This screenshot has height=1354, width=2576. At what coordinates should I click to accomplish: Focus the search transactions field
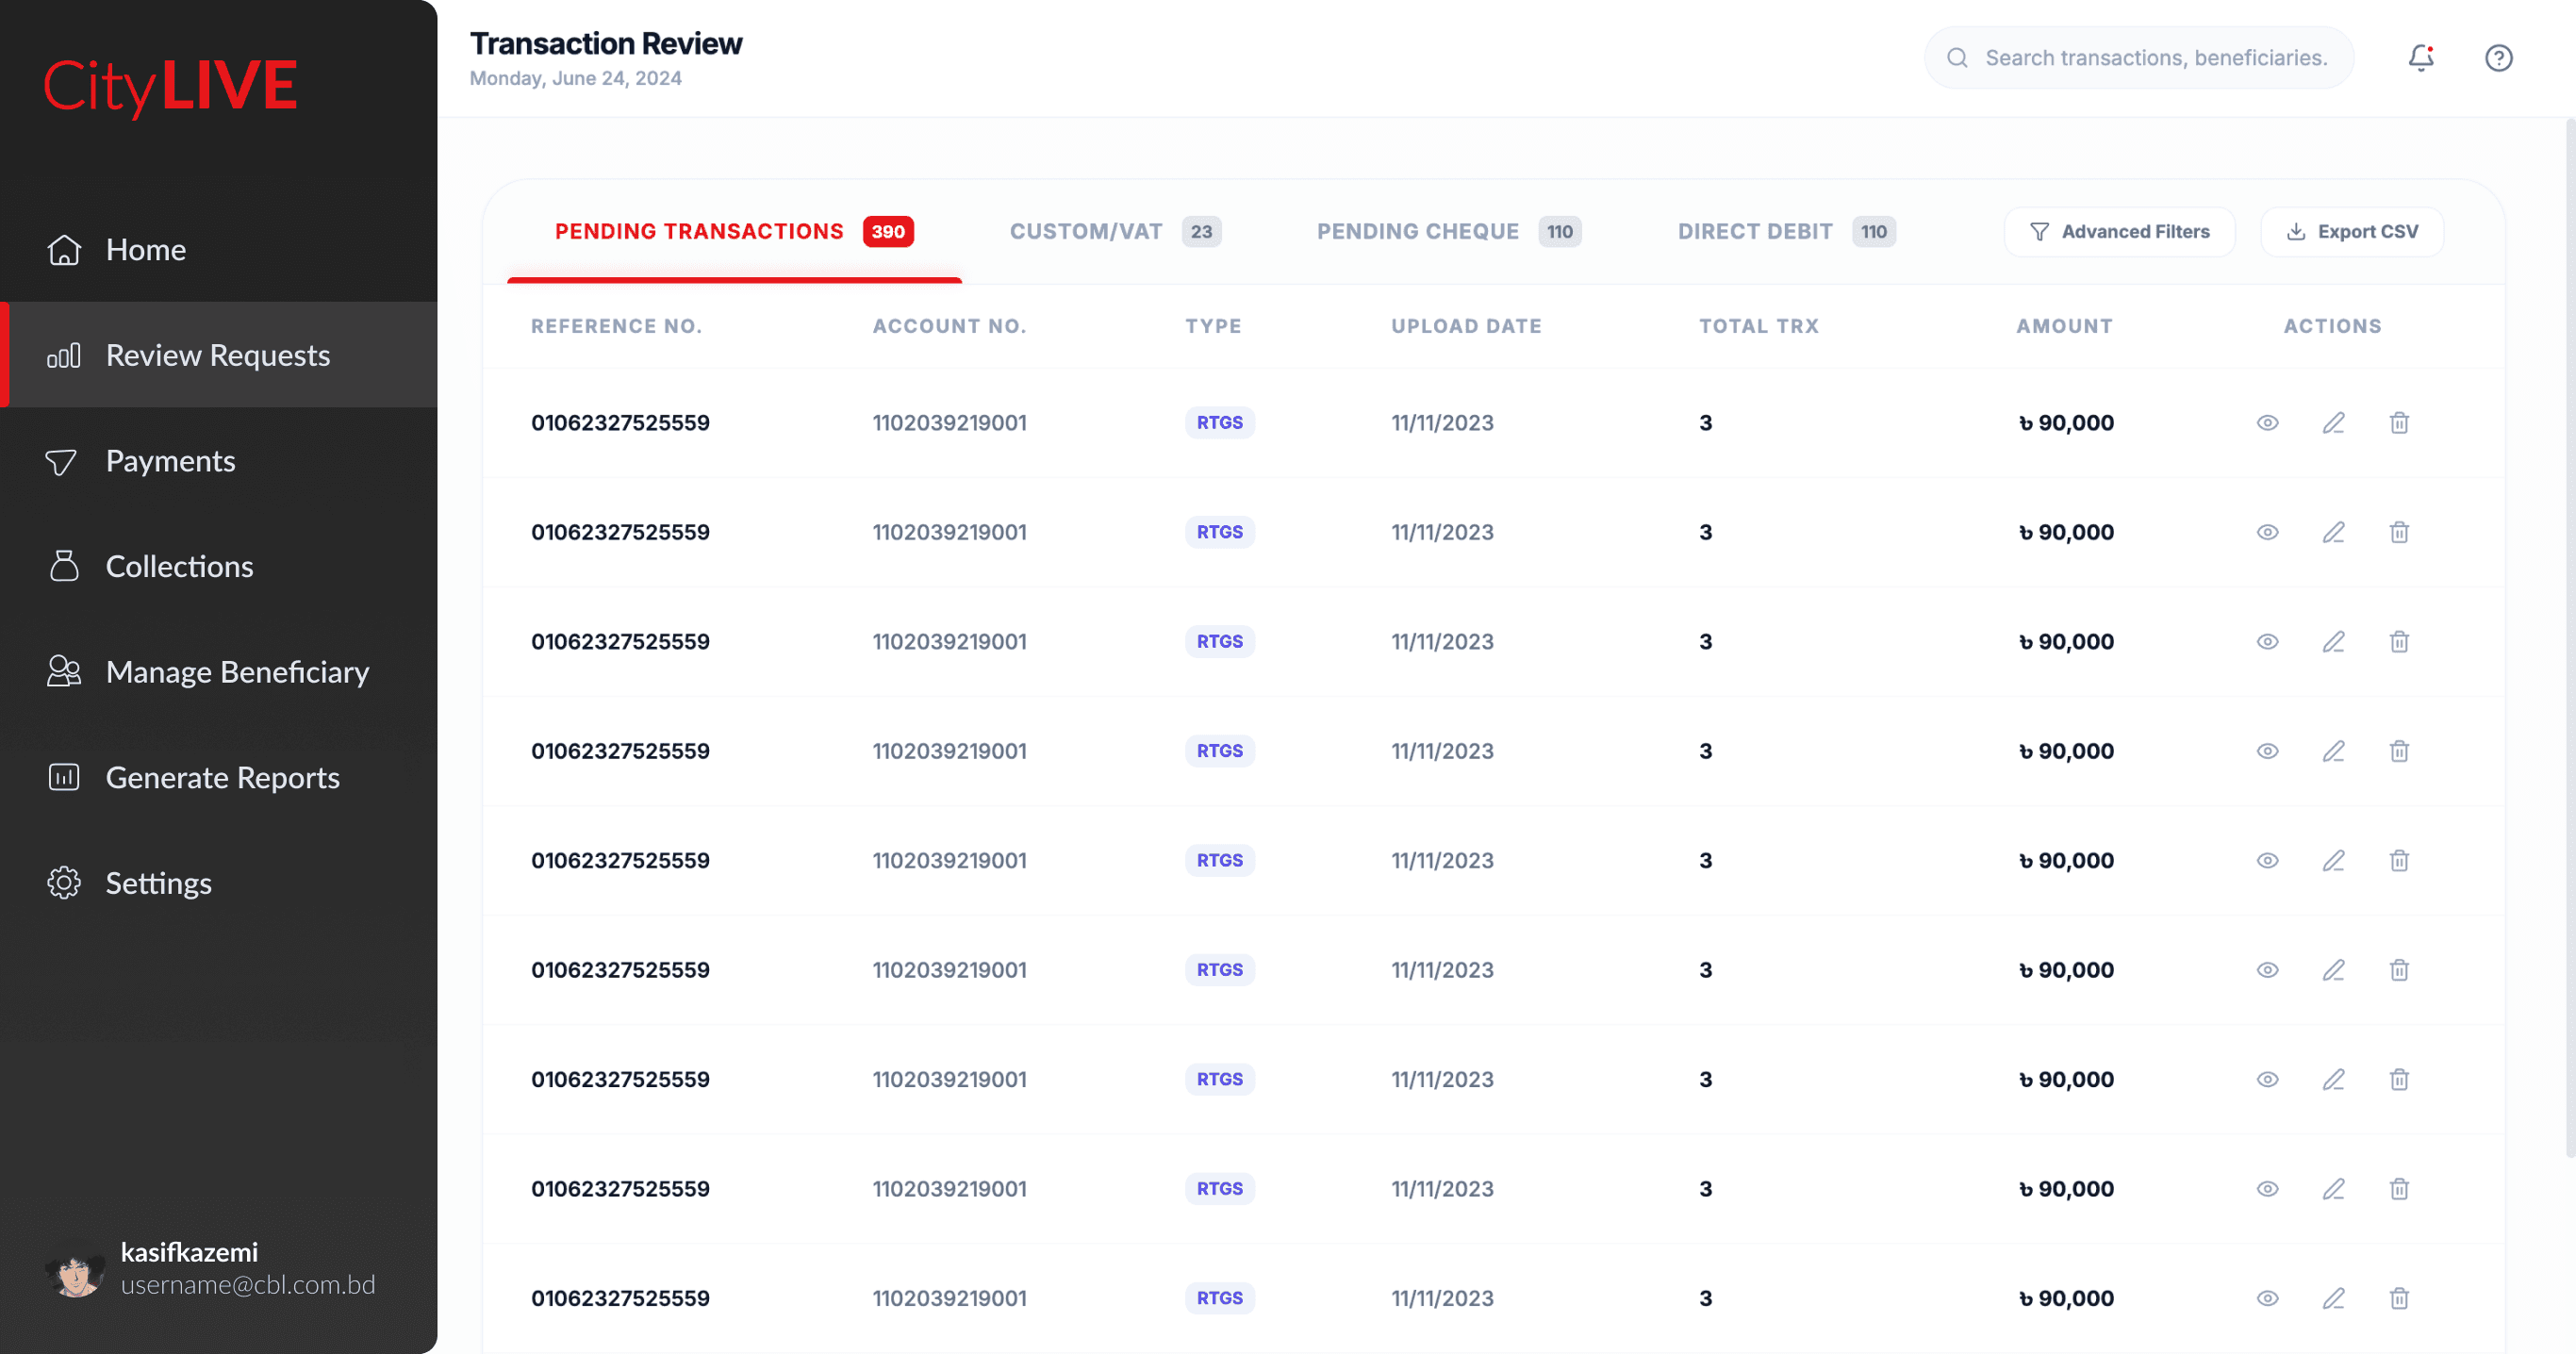coord(2138,58)
